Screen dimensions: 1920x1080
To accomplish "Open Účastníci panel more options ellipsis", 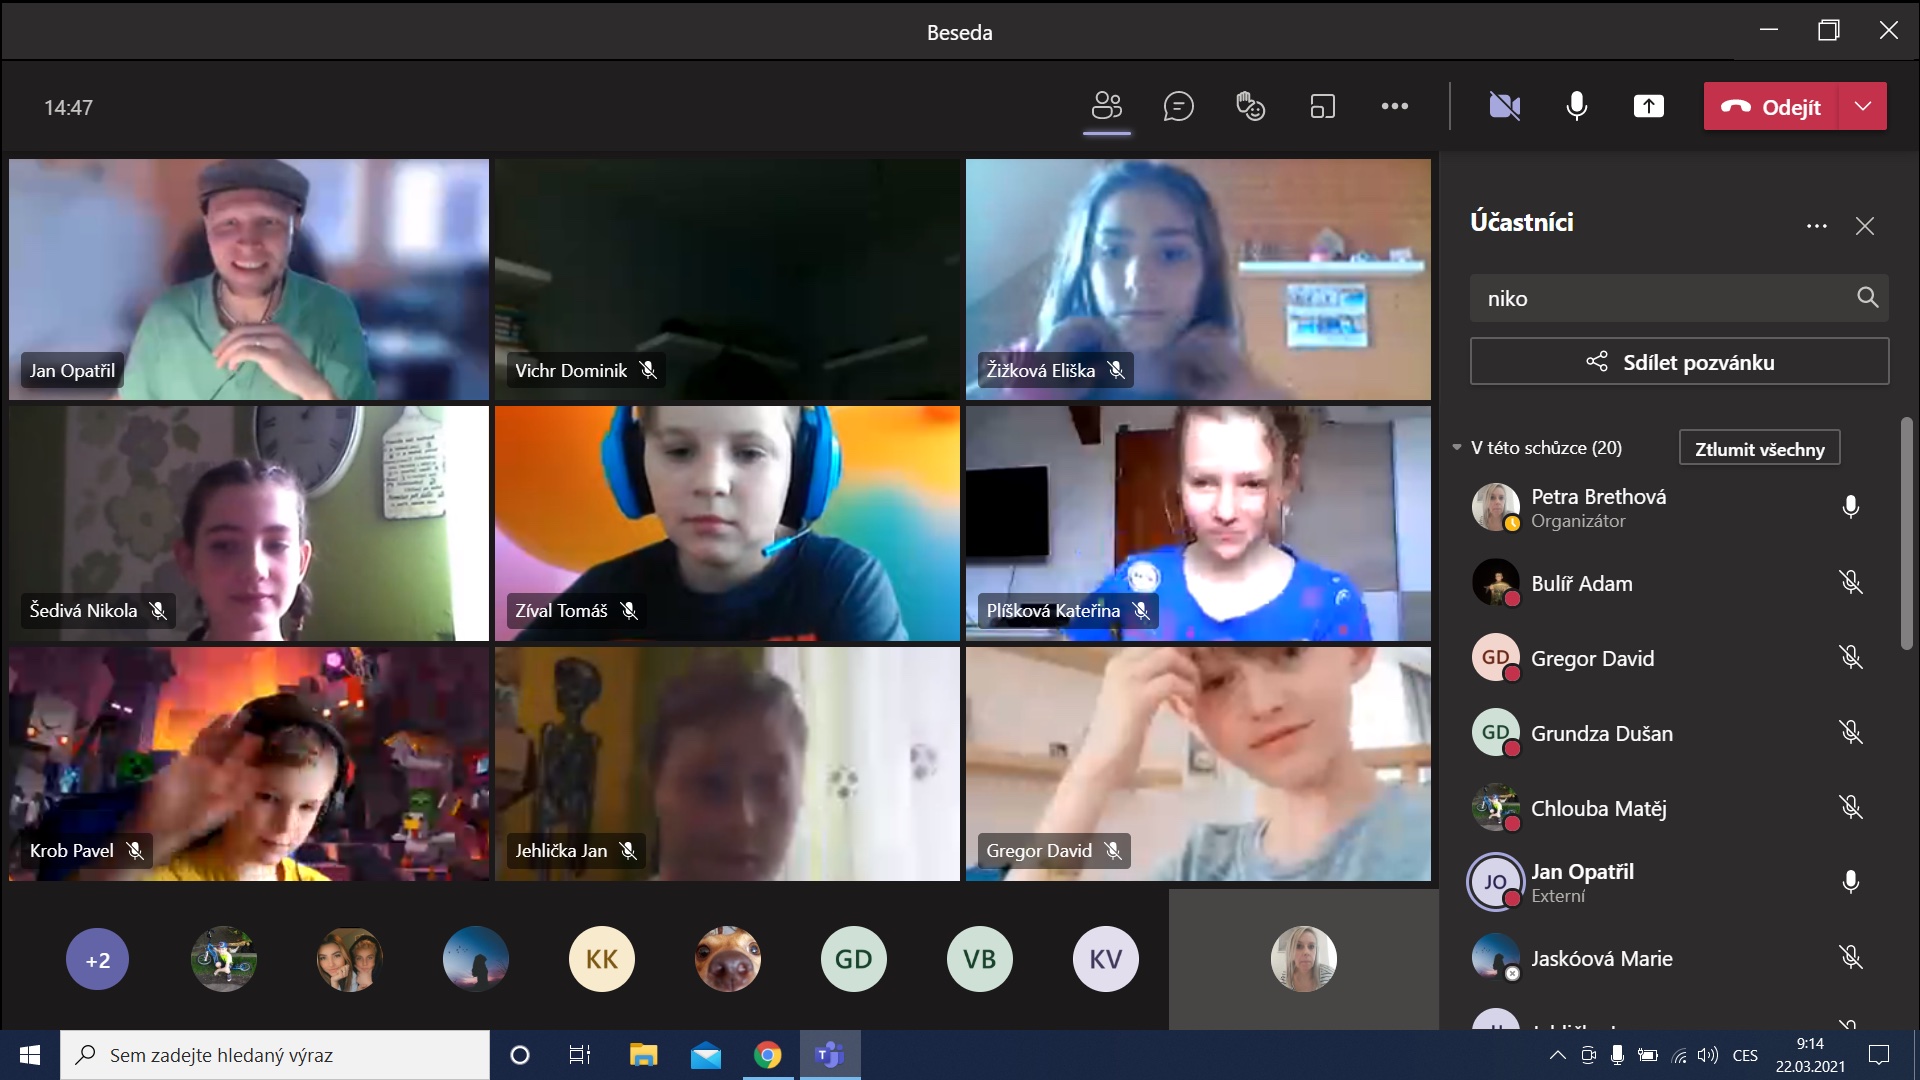I will click(1816, 226).
